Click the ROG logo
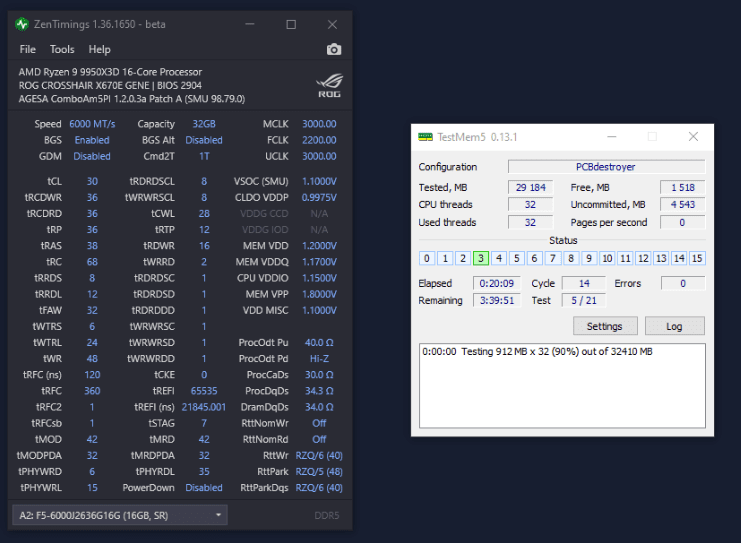The height and width of the screenshot is (543, 741). [x=329, y=86]
